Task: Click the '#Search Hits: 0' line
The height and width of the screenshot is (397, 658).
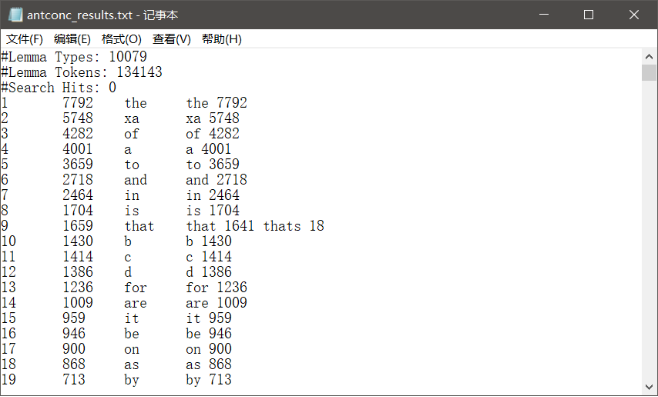Action: coord(58,87)
